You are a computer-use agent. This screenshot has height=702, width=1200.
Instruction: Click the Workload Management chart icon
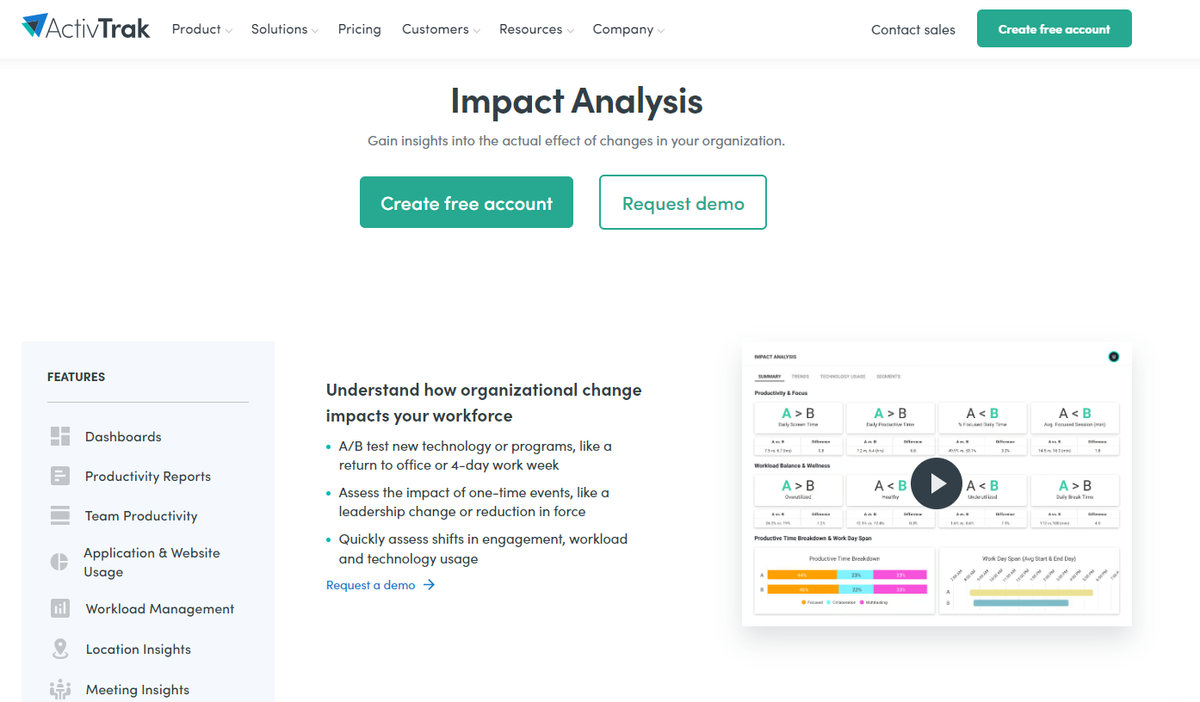pyautogui.click(x=60, y=608)
